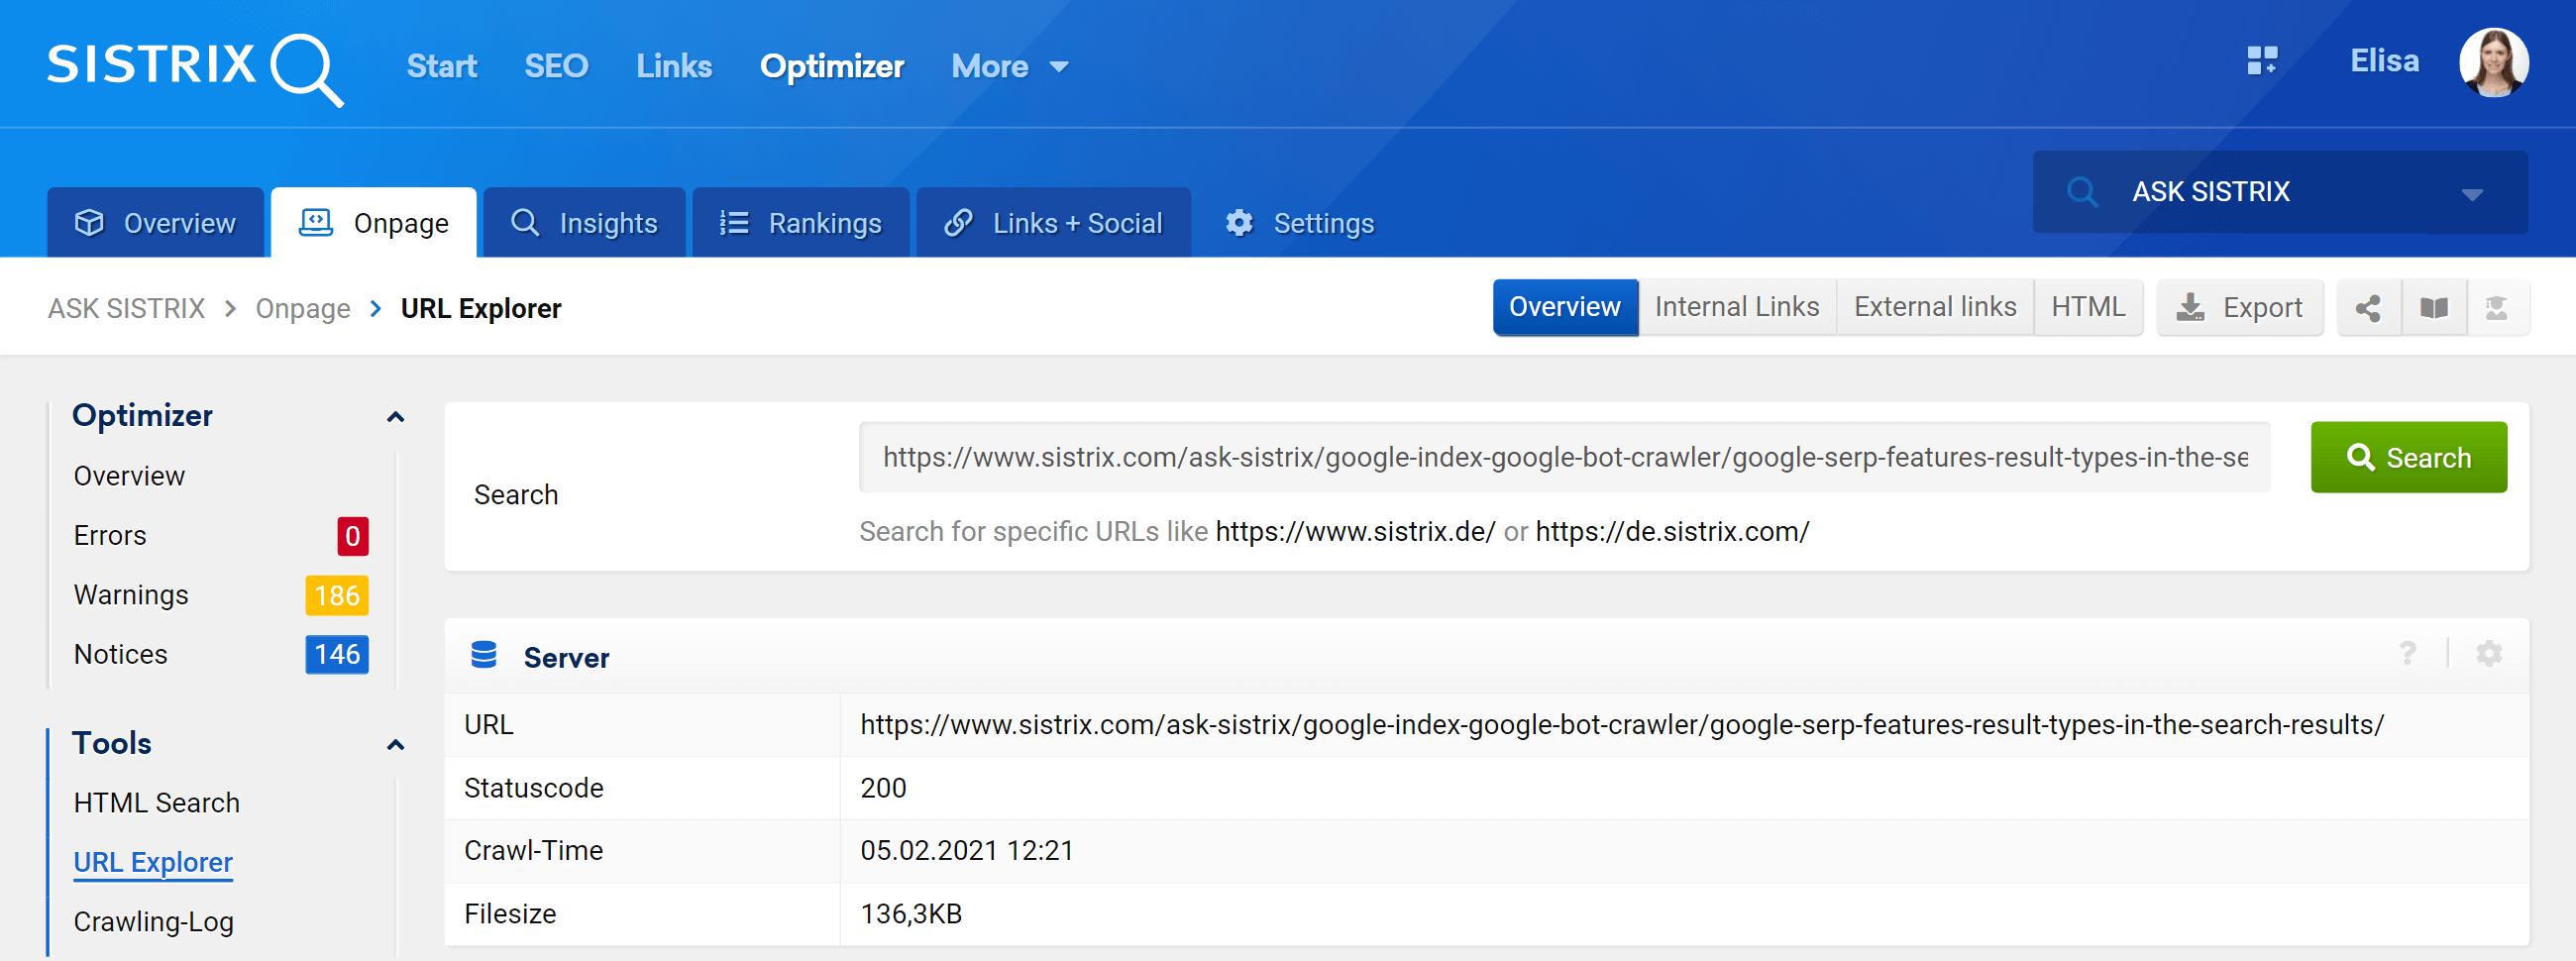The image size is (2576, 961).
Task: Click Filesize value 136,3KB
Action: pyautogui.click(x=910, y=914)
